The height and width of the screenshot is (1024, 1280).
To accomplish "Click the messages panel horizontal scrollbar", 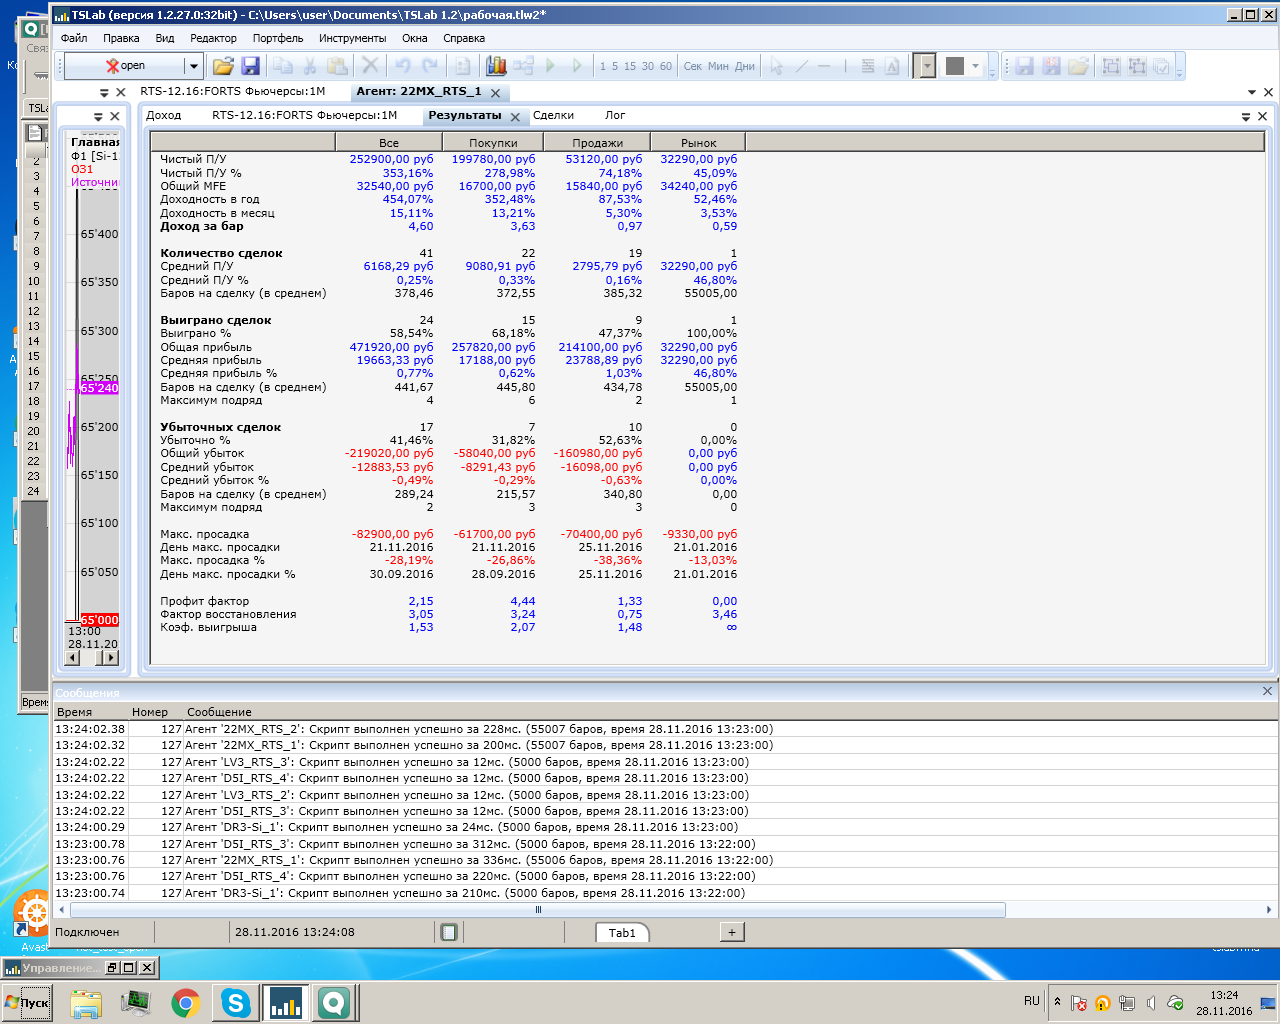I will pyautogui.click(x=538, y=910).
